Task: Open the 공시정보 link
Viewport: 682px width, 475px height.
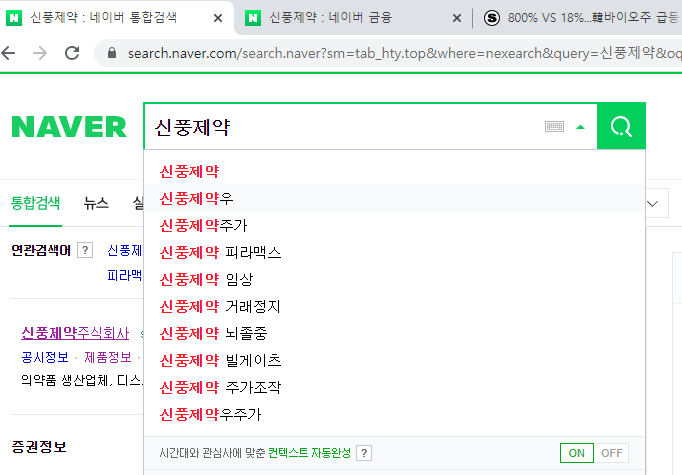Action: (45, 358)
